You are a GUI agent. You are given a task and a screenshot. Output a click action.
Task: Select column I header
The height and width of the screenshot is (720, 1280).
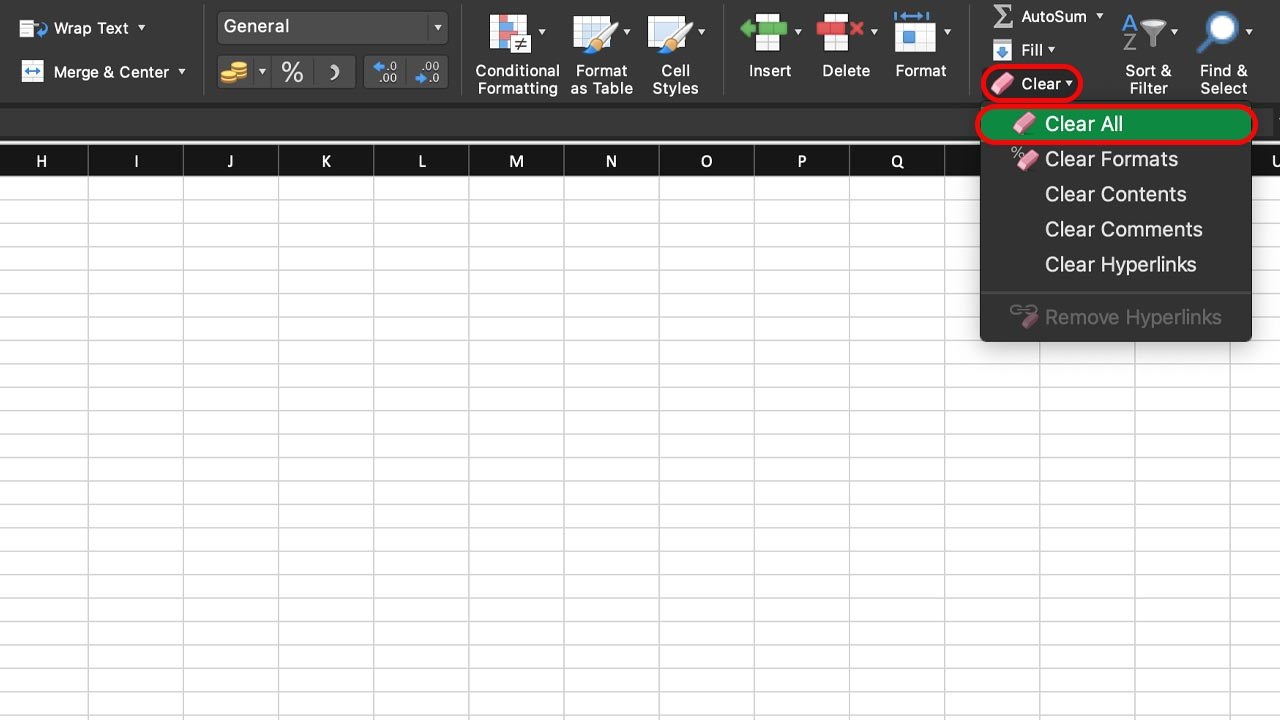136,161
